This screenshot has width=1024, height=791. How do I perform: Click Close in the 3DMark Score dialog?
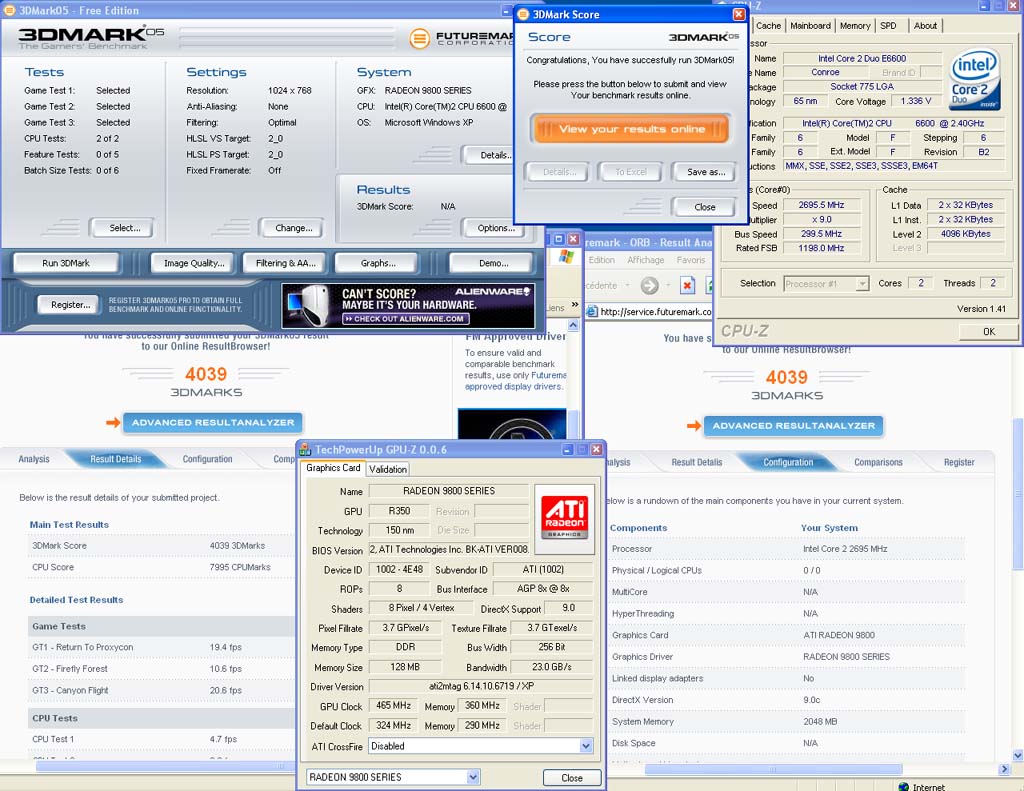pos(705,207)
